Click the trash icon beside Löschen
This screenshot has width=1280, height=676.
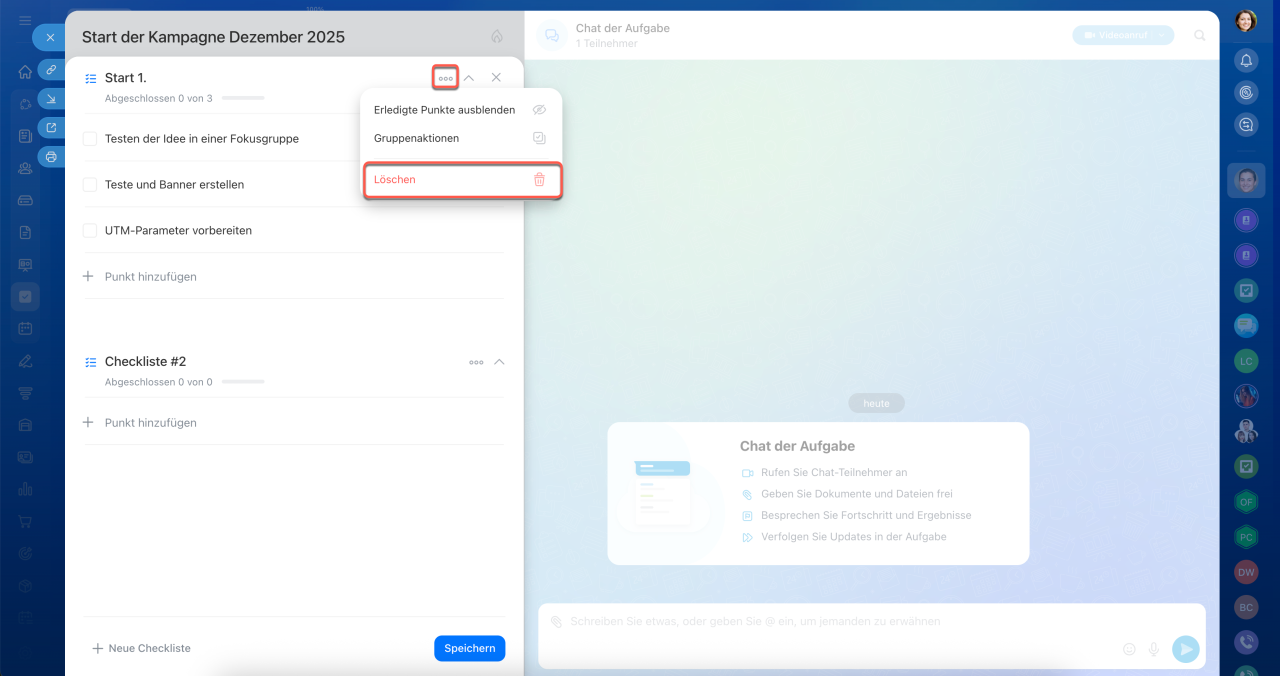[539, 180]
